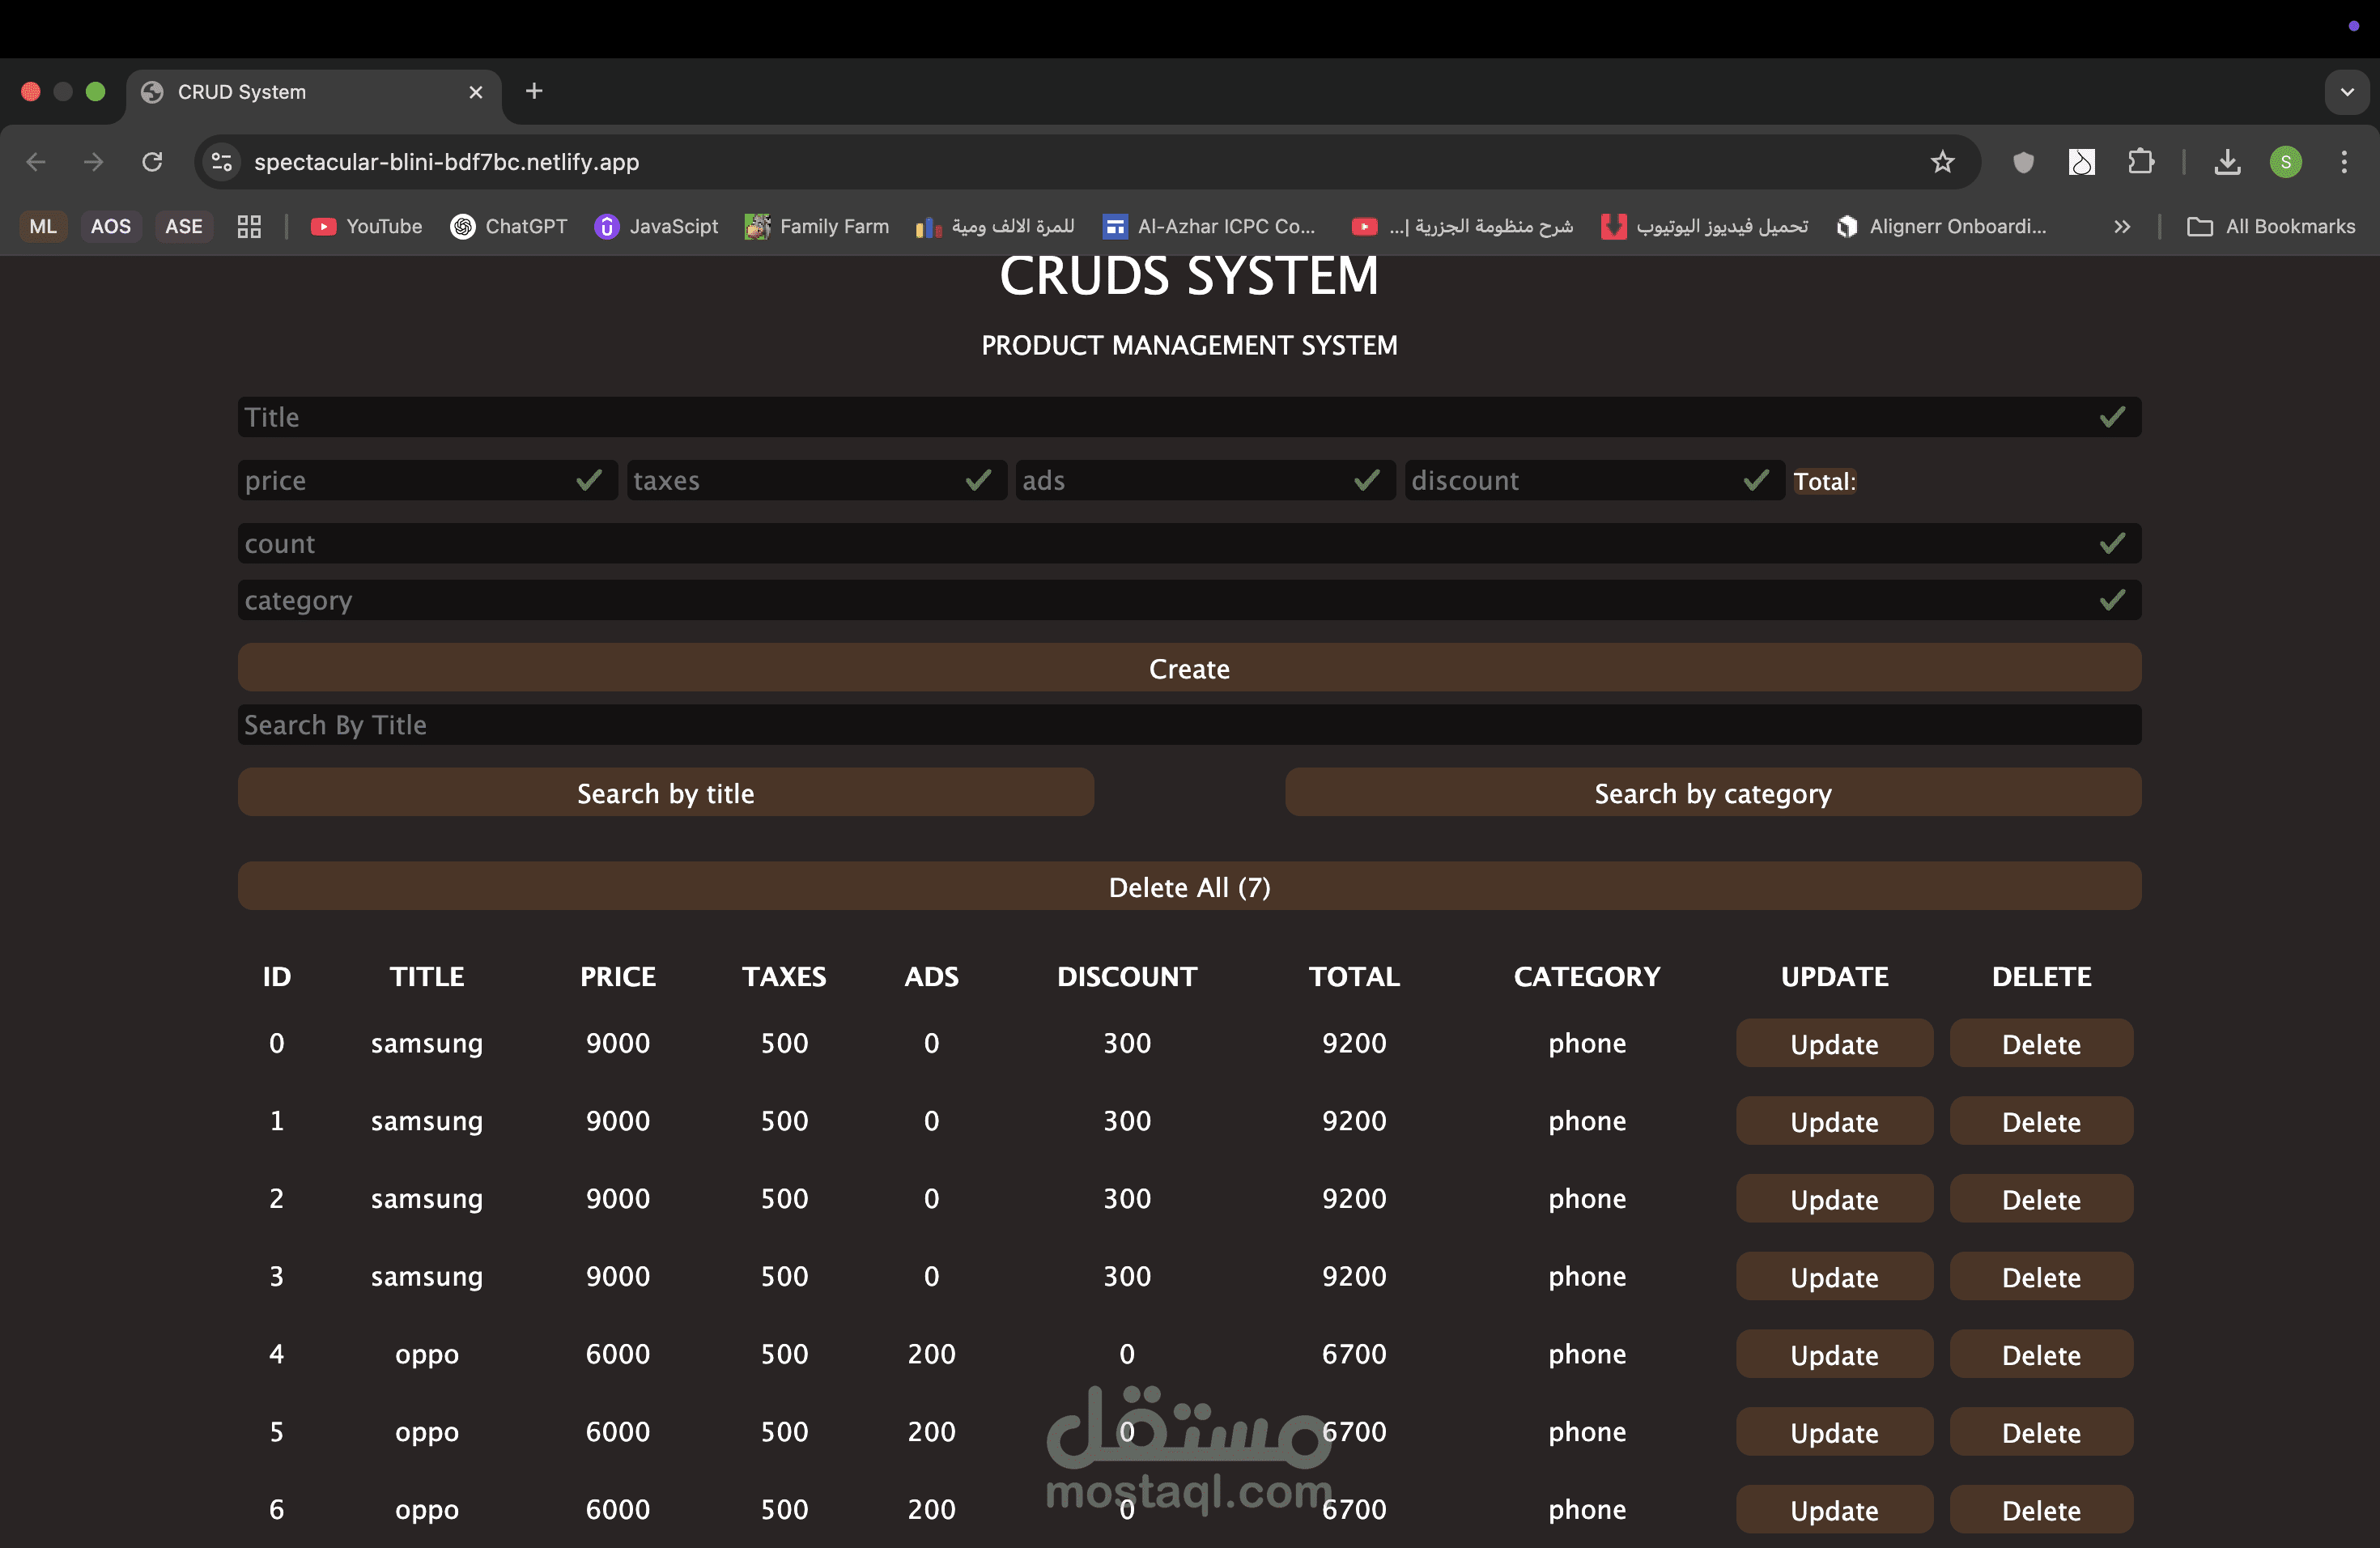Click the DISCOUNT column header
2380x1548 pixels.
coord(1127,976)
